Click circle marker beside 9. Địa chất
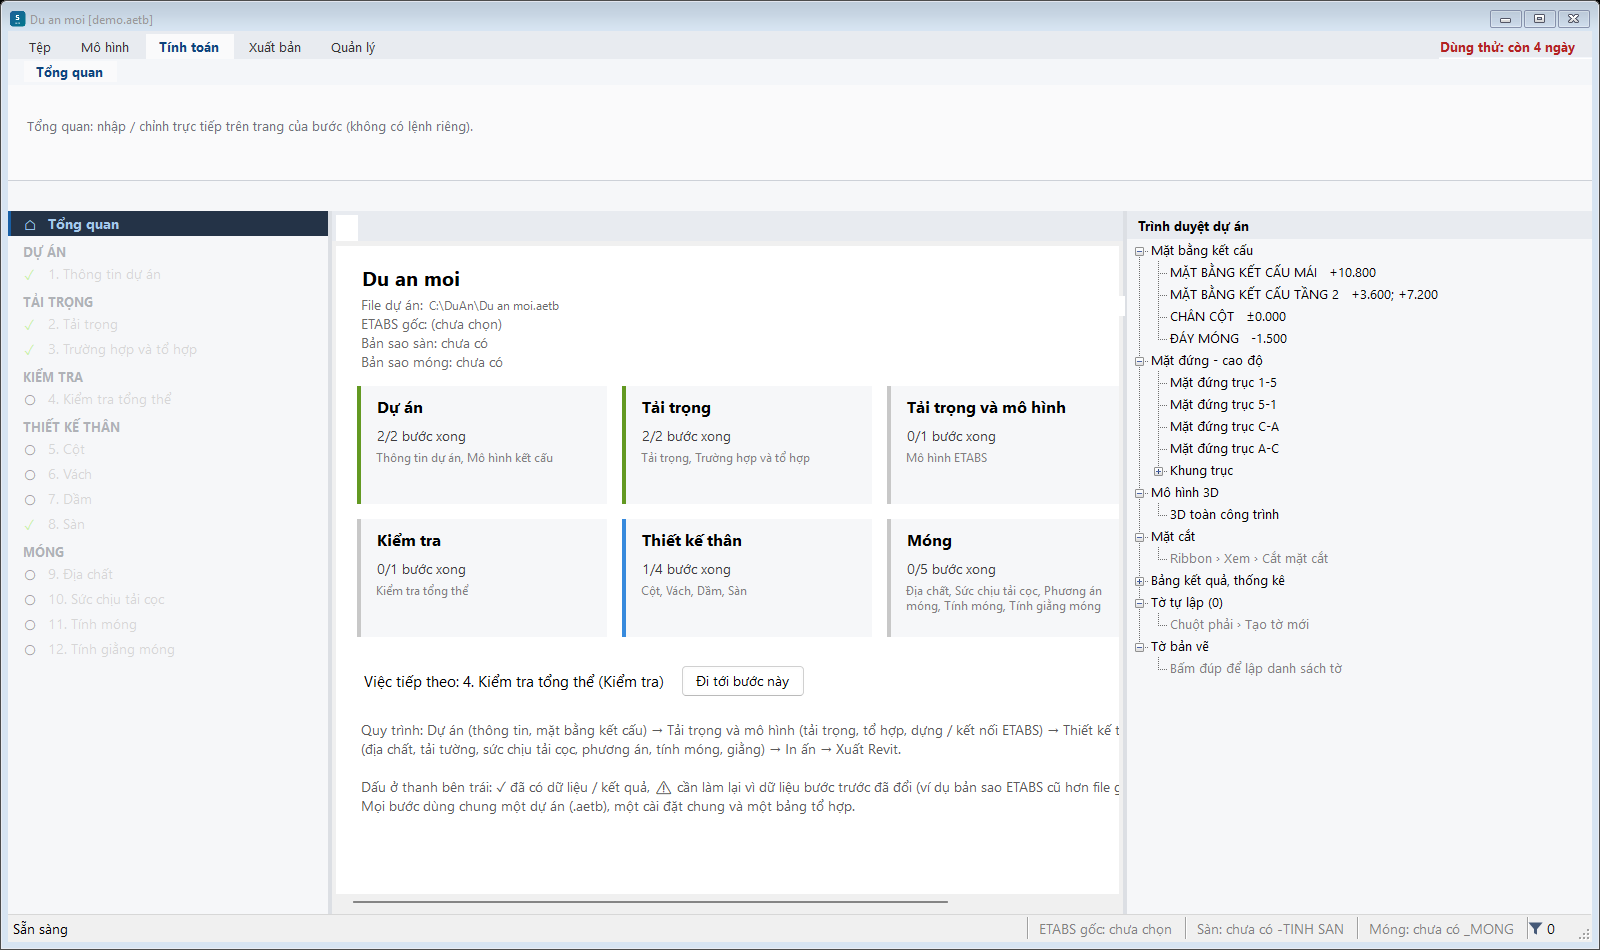Screen dimensions: 1600x950 click(30, 575)
